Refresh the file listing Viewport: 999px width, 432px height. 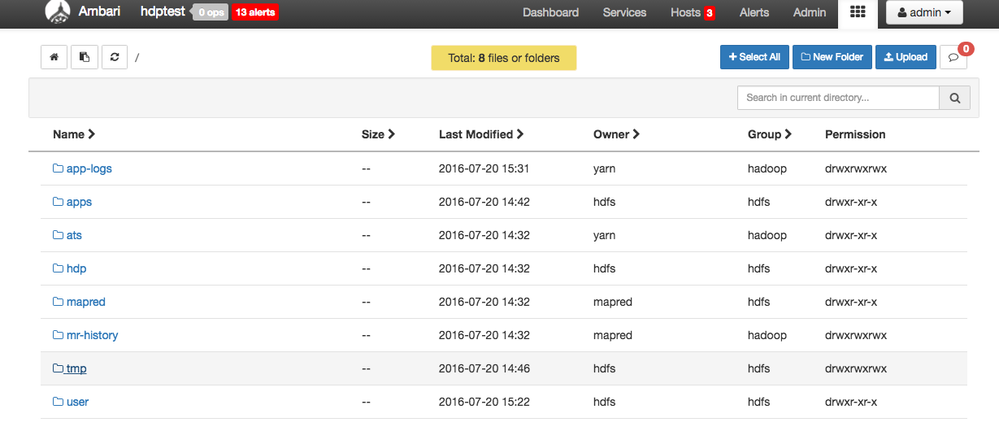pos(114,57)
